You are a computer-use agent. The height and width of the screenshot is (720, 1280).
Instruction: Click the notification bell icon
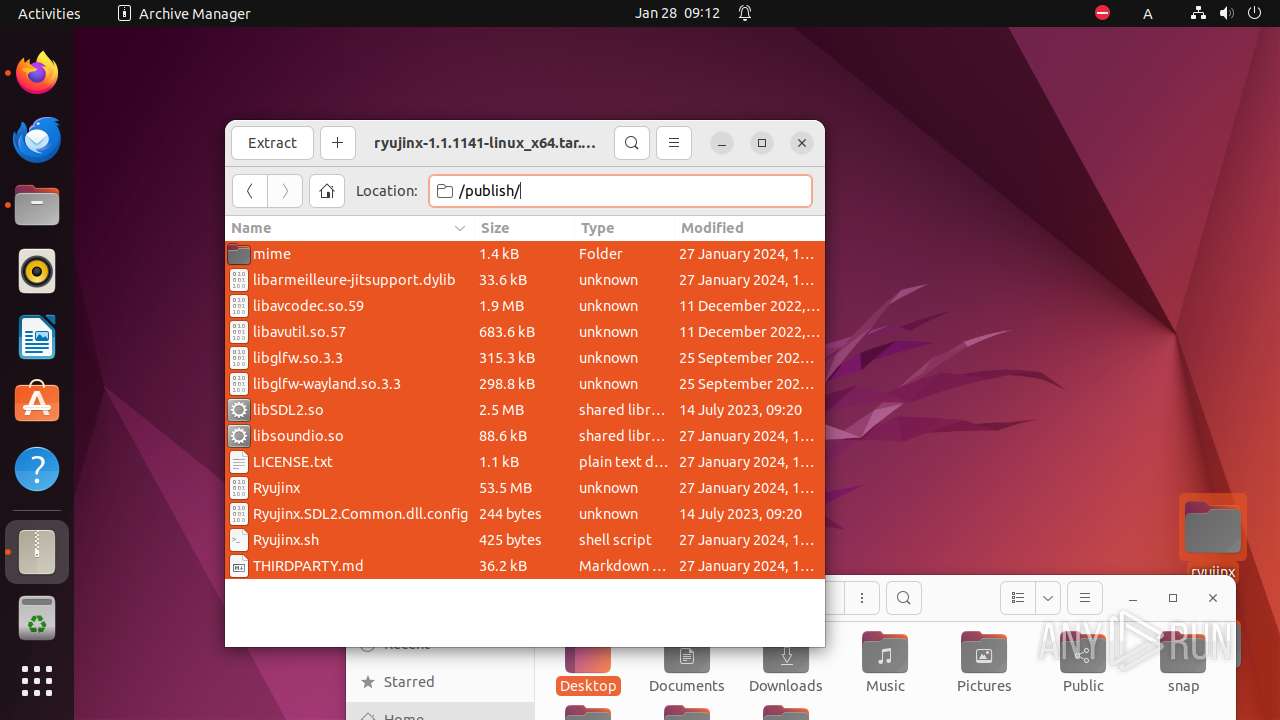coord(745,13)
